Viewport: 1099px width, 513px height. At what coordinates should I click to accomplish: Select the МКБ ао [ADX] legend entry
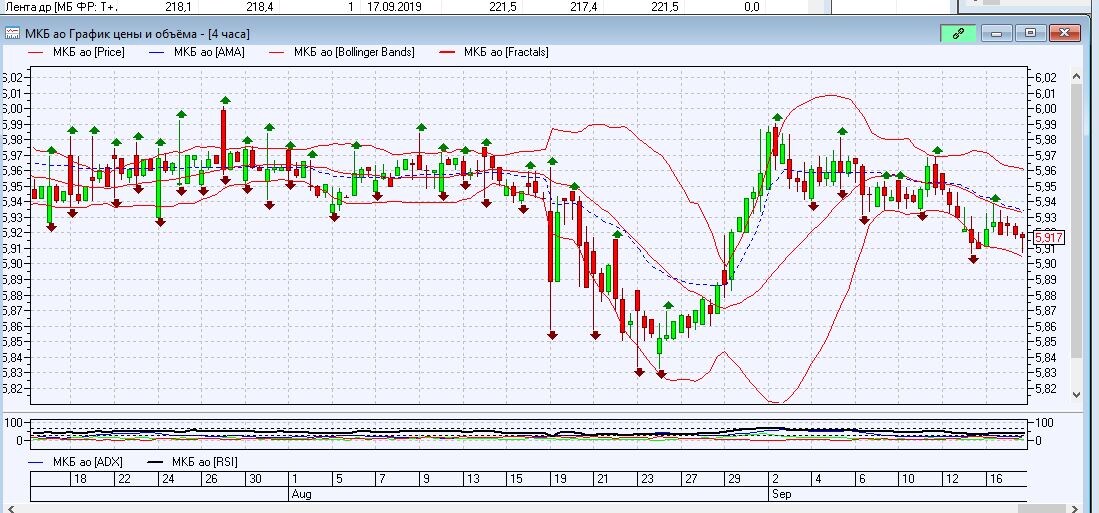[x=75, y=462]
